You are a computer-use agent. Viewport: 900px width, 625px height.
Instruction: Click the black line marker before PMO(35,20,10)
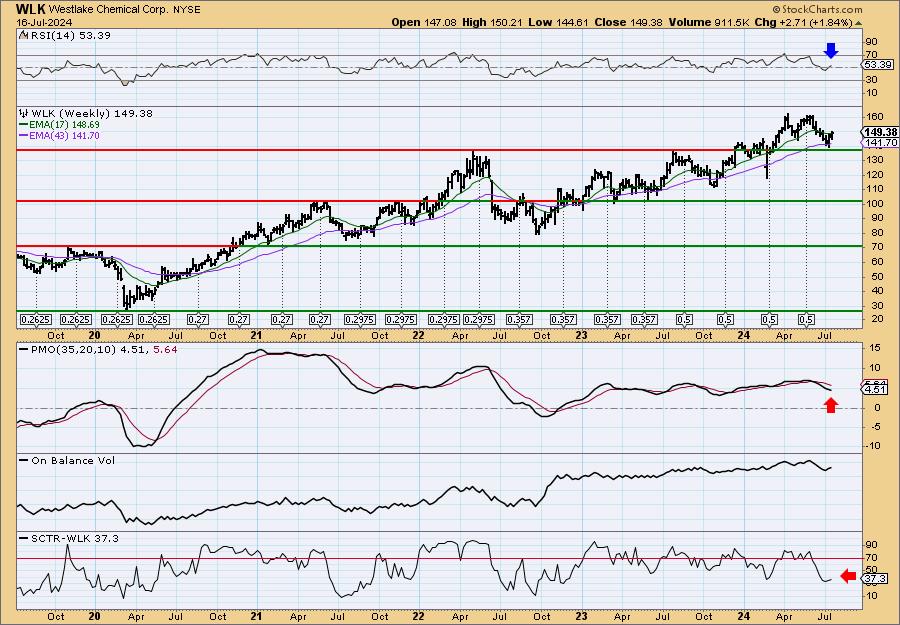point(23,349)
